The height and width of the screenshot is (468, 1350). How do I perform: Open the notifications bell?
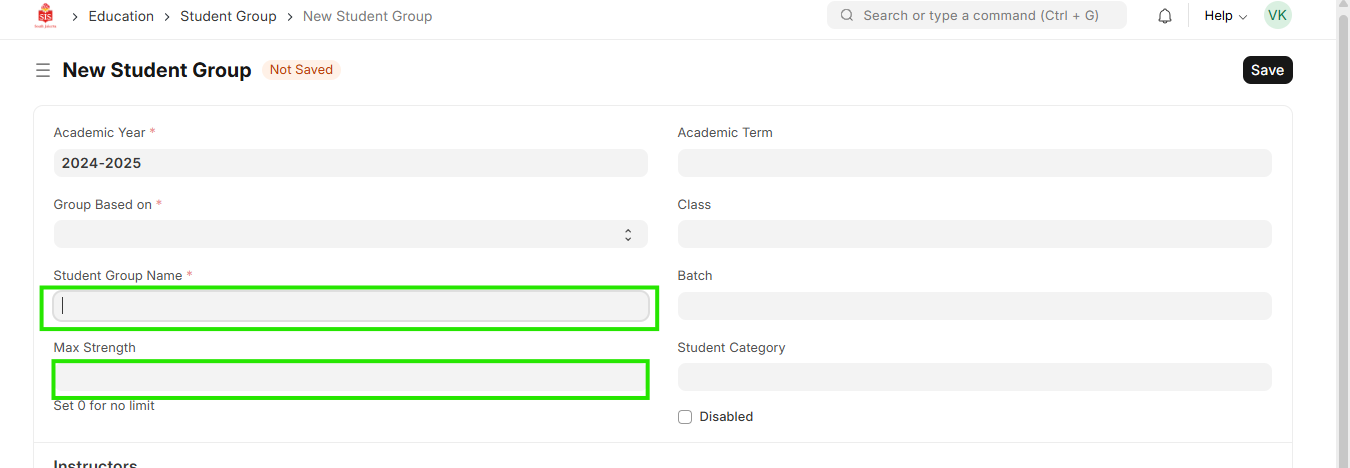pos(1165,16)
